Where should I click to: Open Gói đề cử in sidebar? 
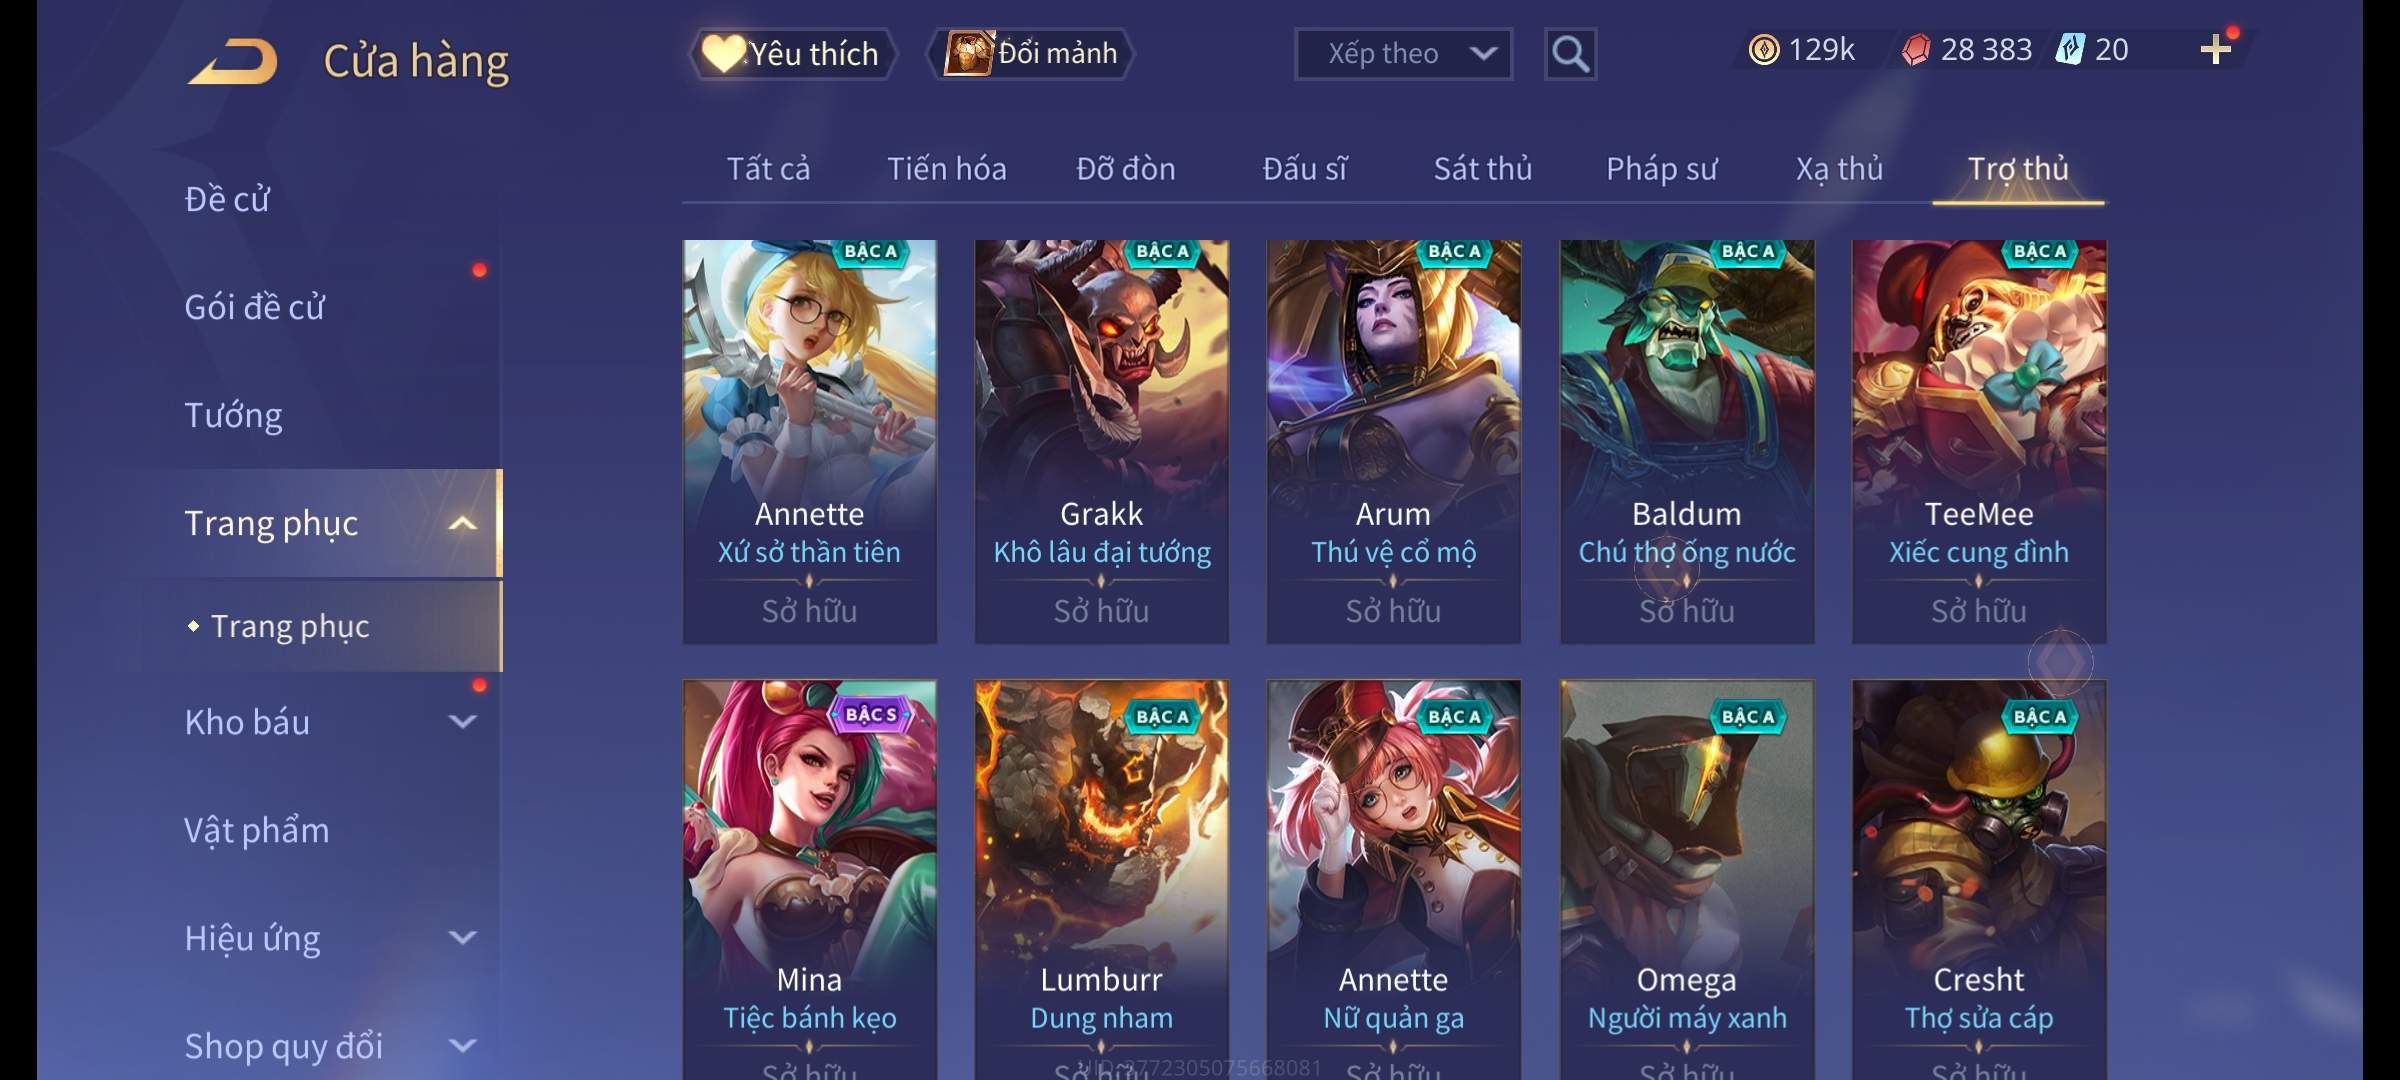[x=254, y=306]
